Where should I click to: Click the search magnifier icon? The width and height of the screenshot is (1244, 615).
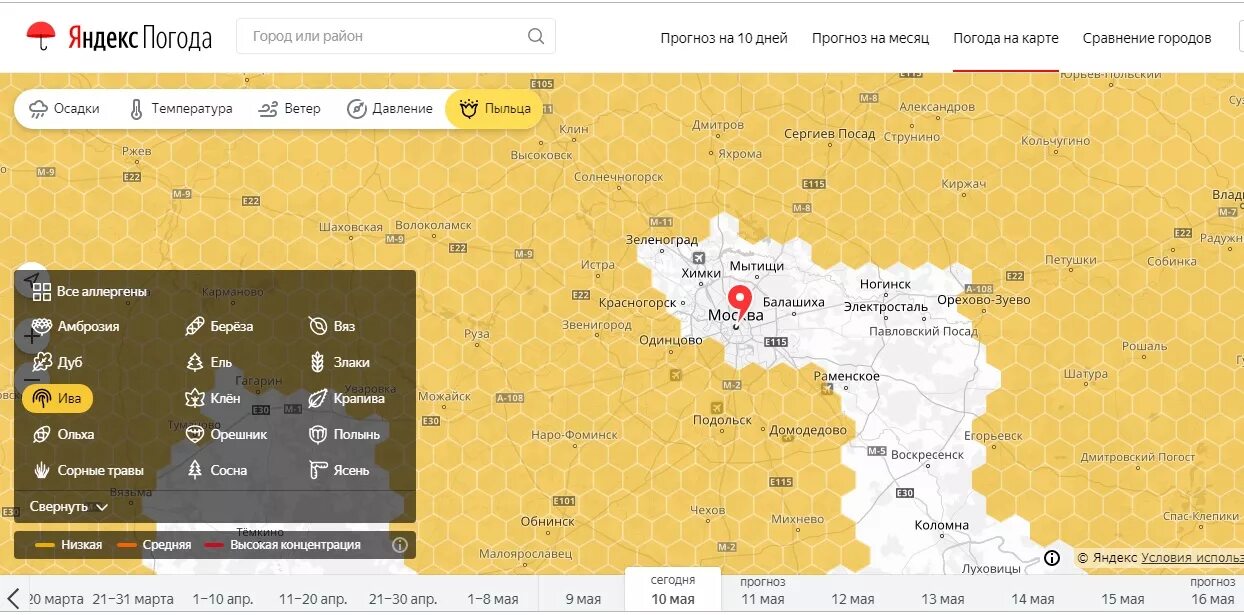(x=536, y=36)
